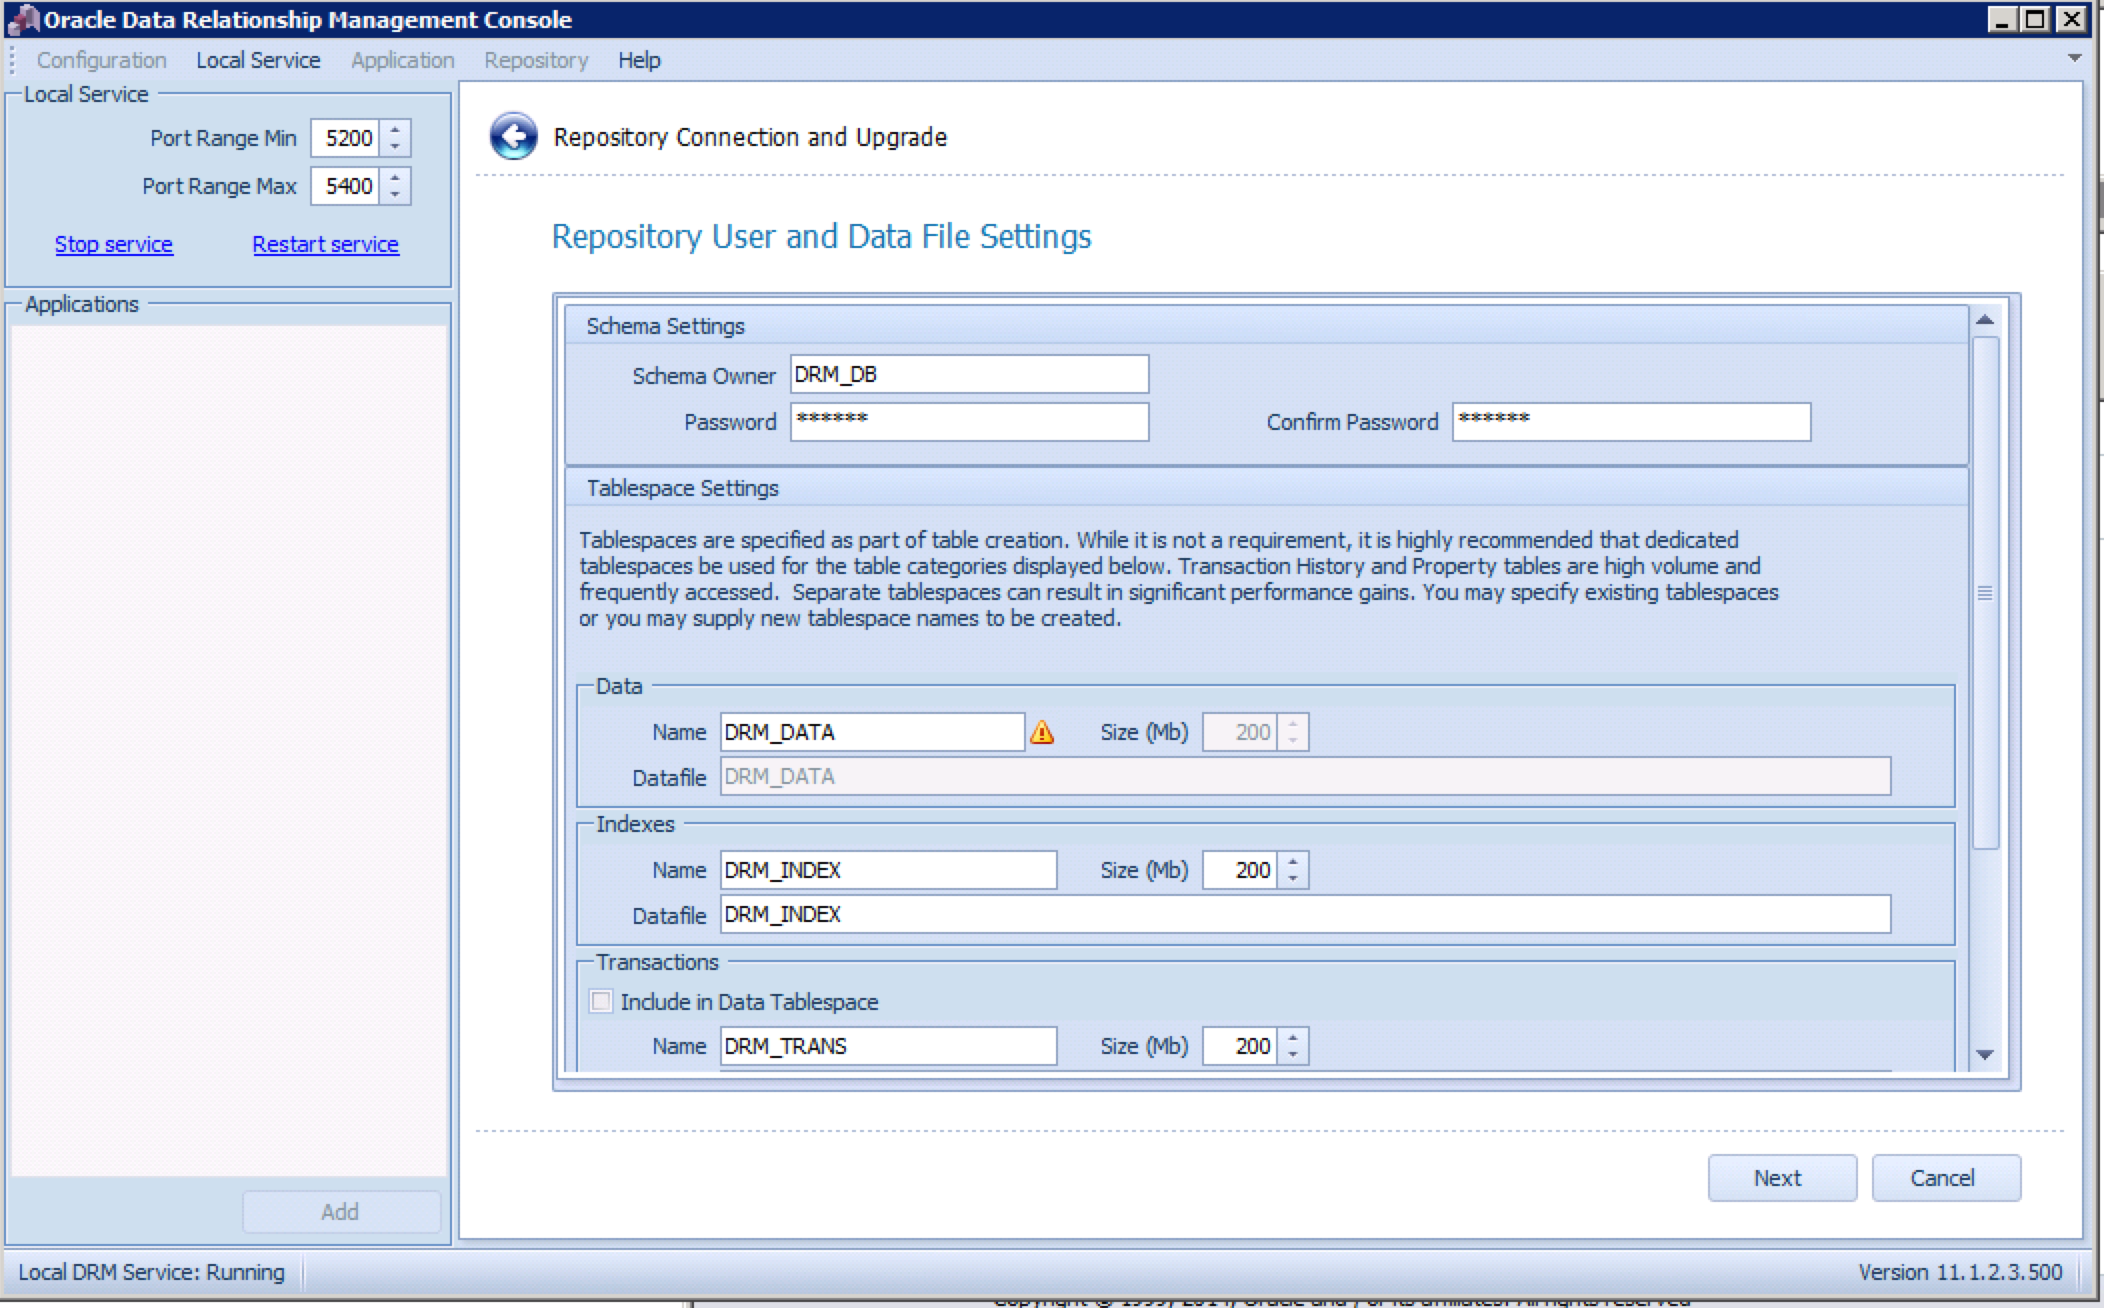
Task: Decrease Transactions Size (Mb) spinner
Action: pyautogui.click(x=1293, y=1054)
